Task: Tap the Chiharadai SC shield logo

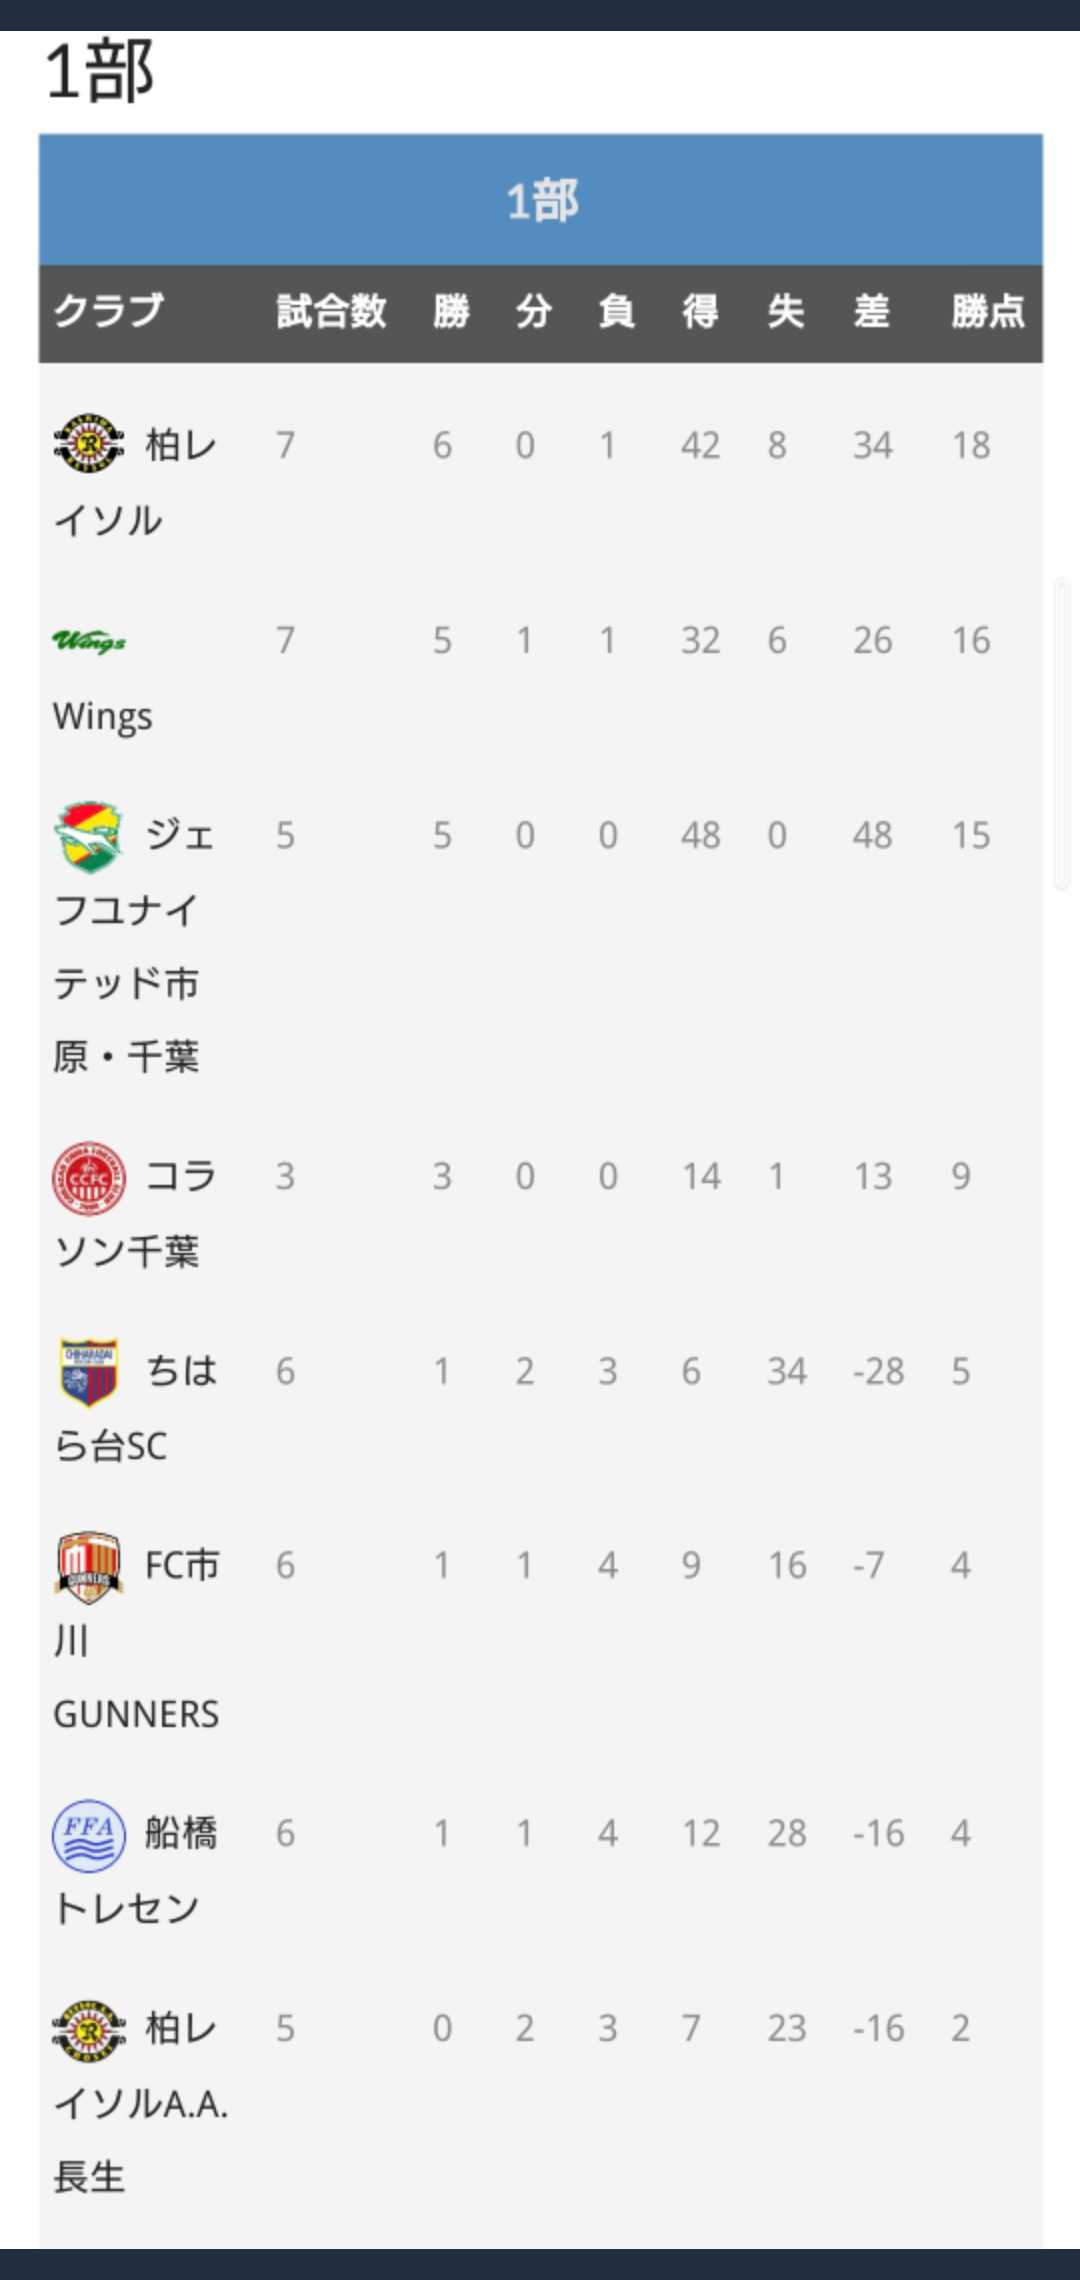Action: click(89, 1372)
